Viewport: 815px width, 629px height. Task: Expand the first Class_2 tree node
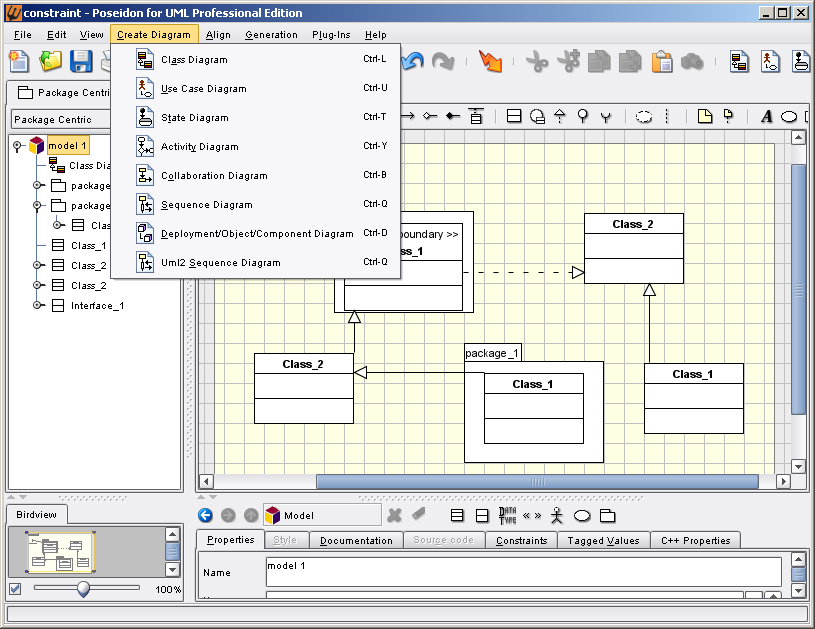pyautogui.click(x=37, y=265)
